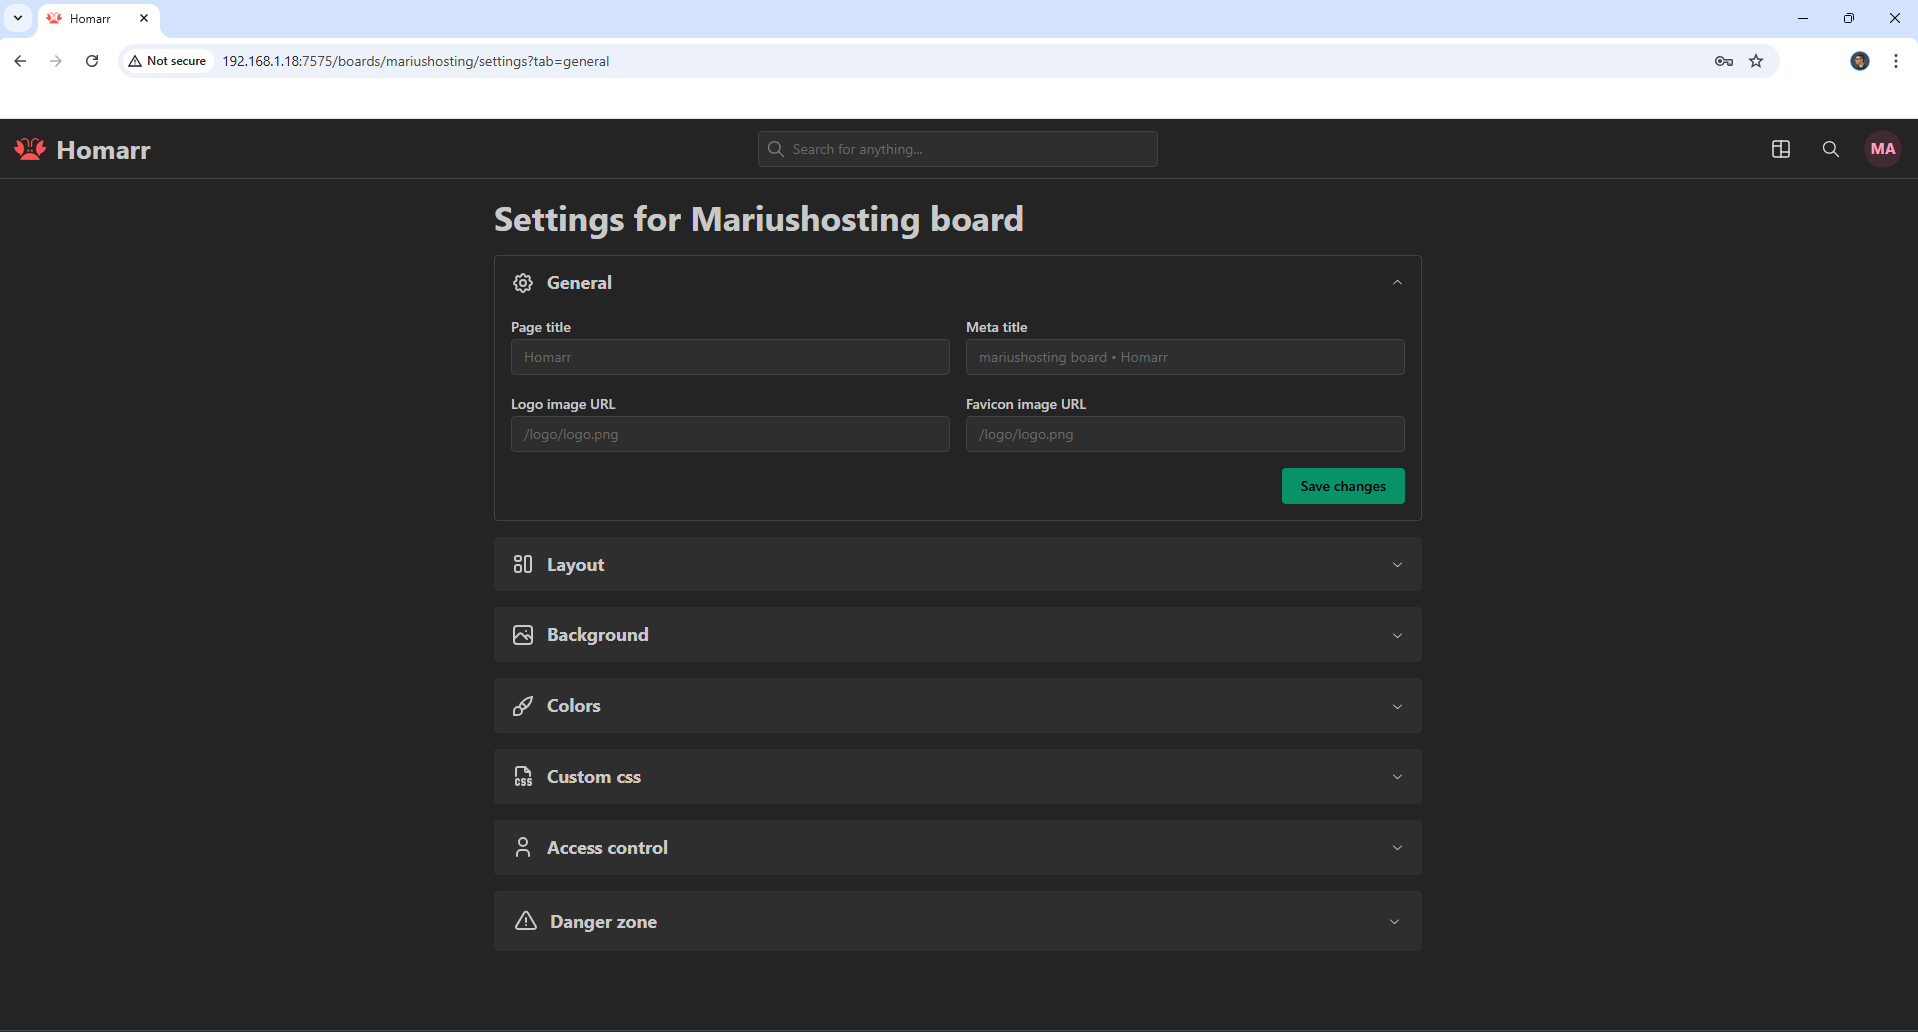Click the Meta title label

coord(996,327)
